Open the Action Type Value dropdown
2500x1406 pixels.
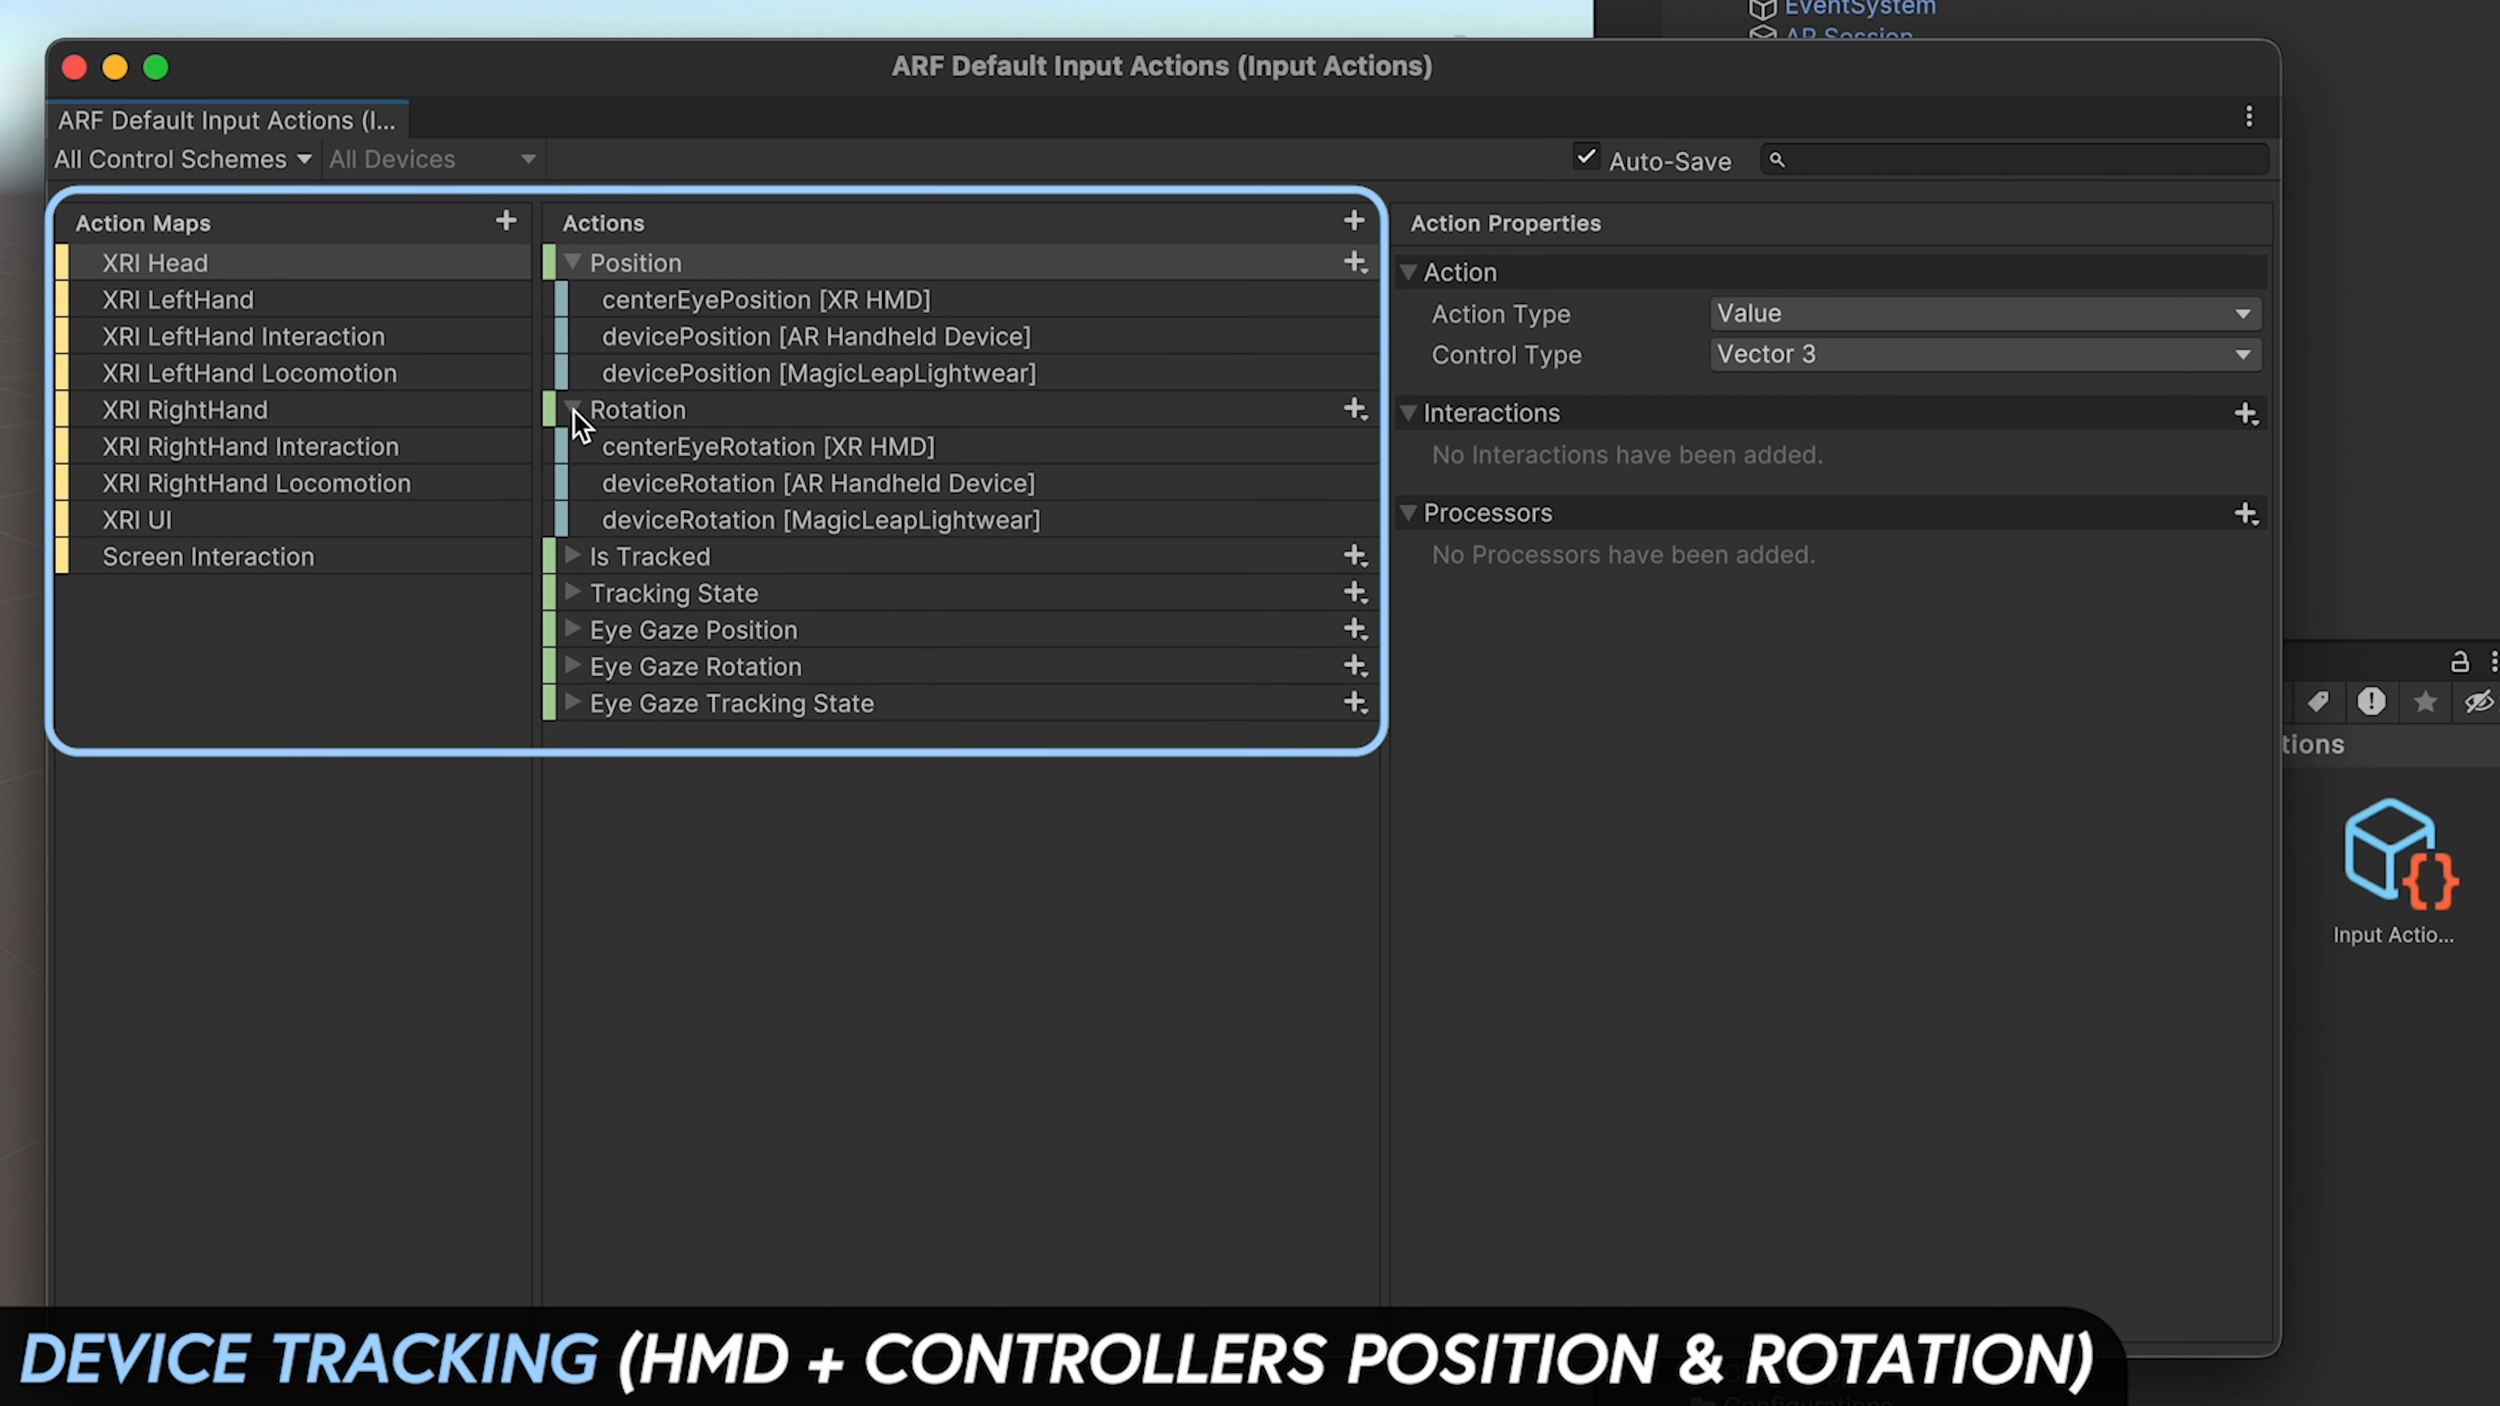tap(1983, 313)
